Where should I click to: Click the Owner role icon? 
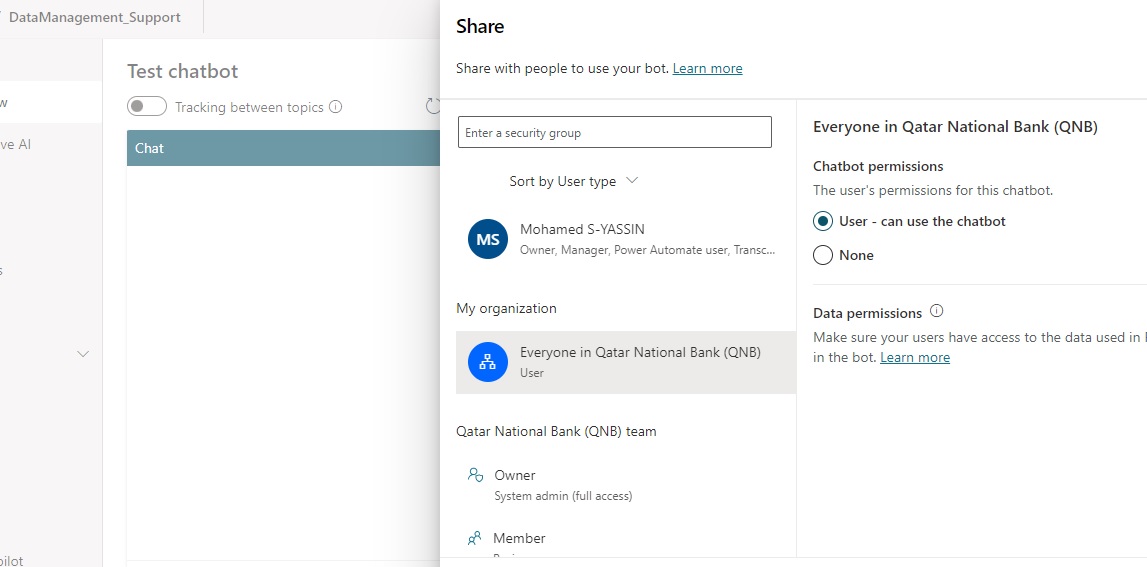pyautogui.click(x=475, y=475)
